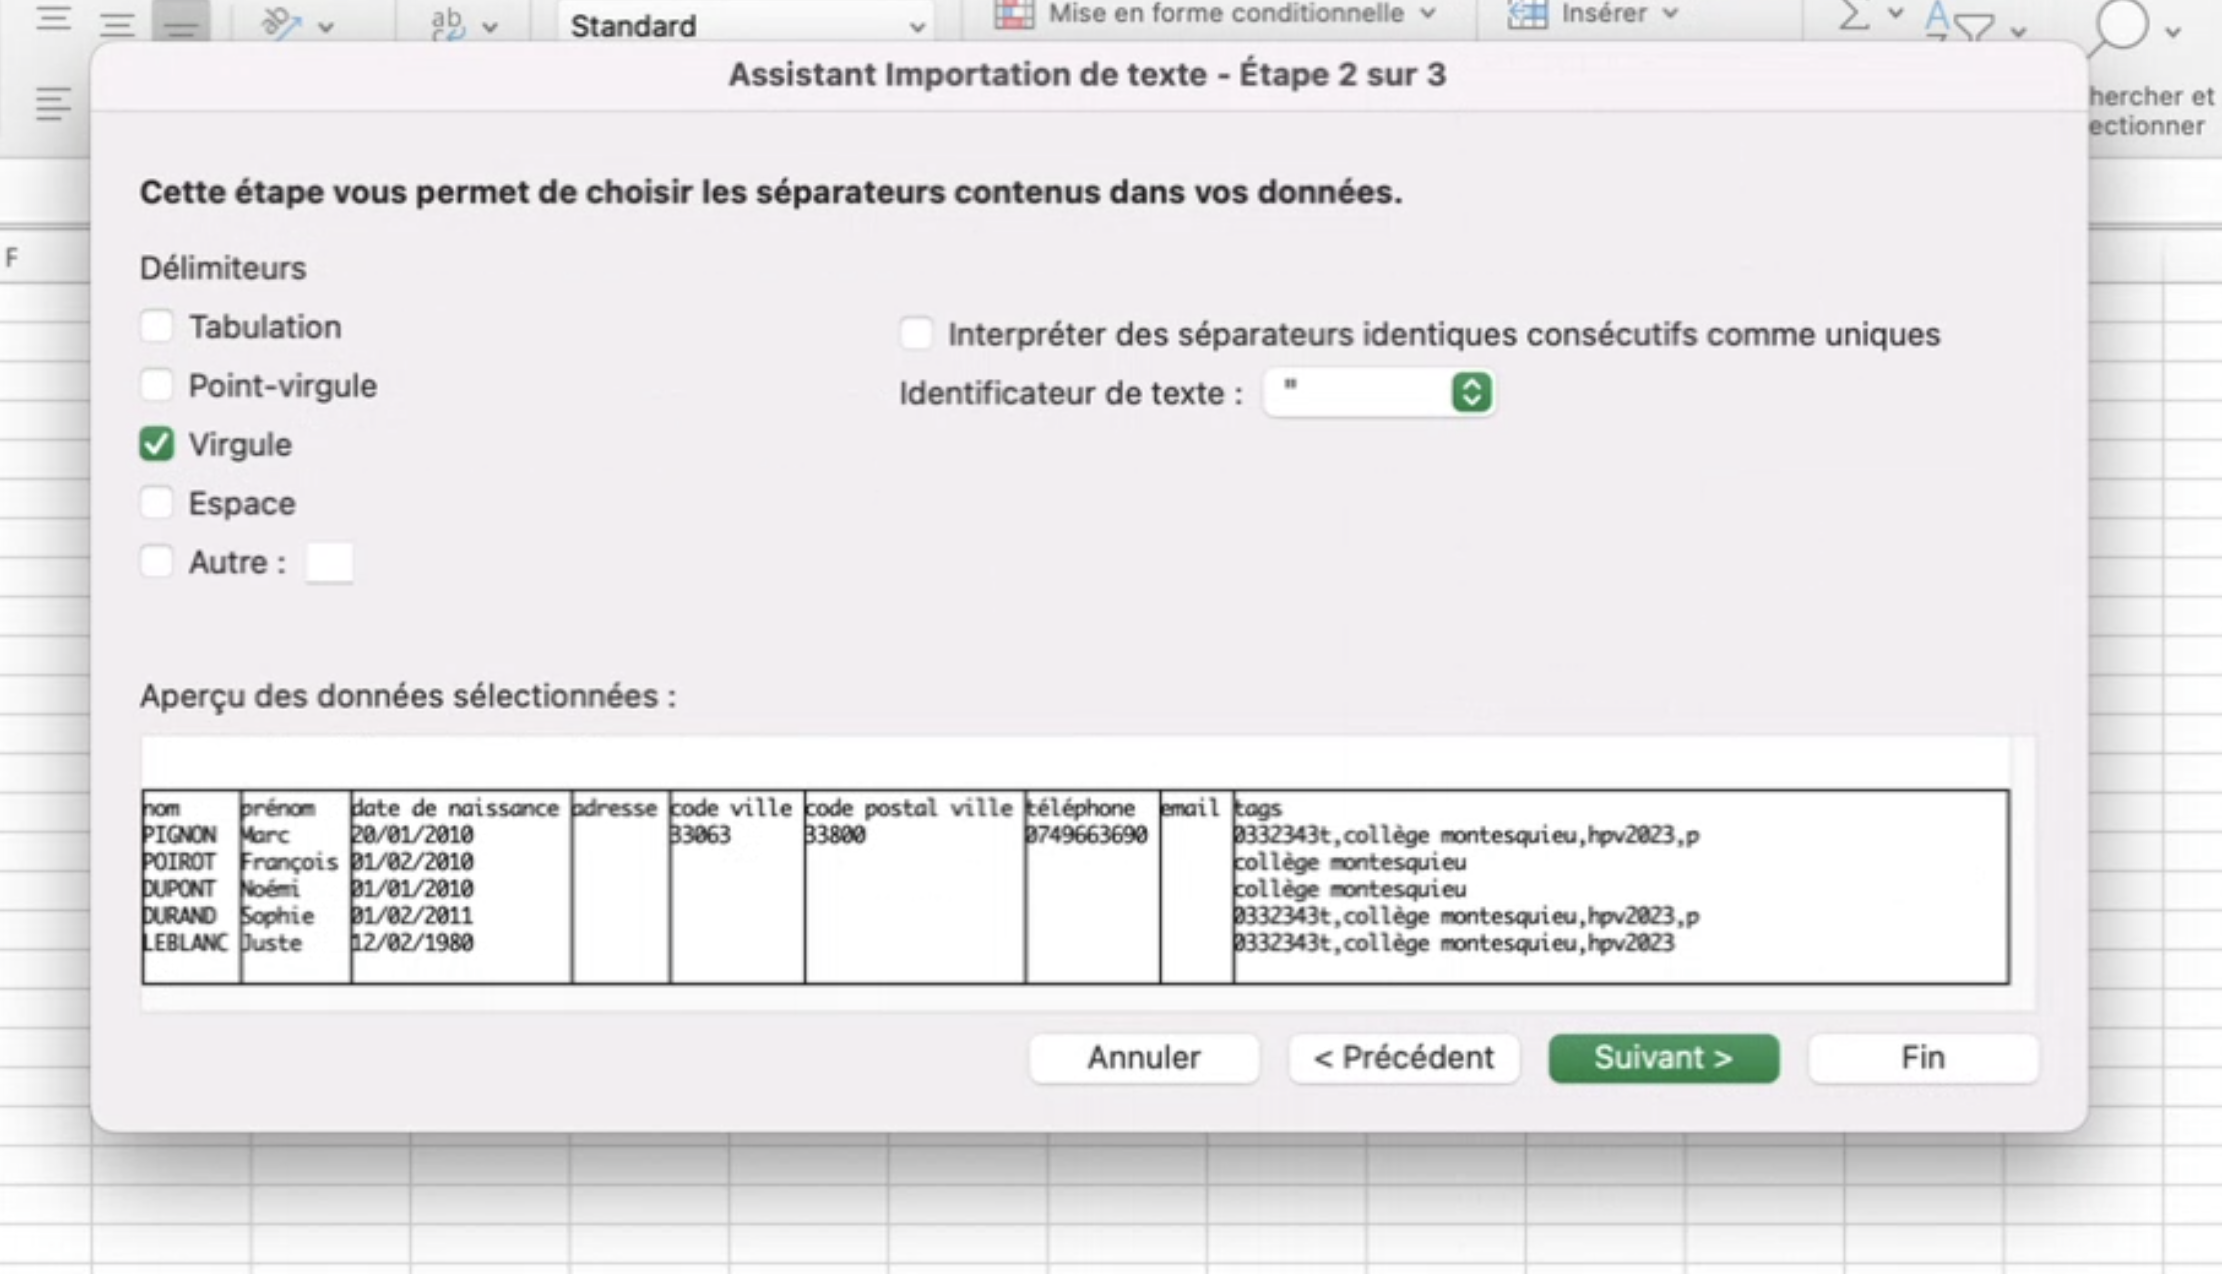
Task: Click the 0749663690 phone value
Action: click(x=1087, y=835)
